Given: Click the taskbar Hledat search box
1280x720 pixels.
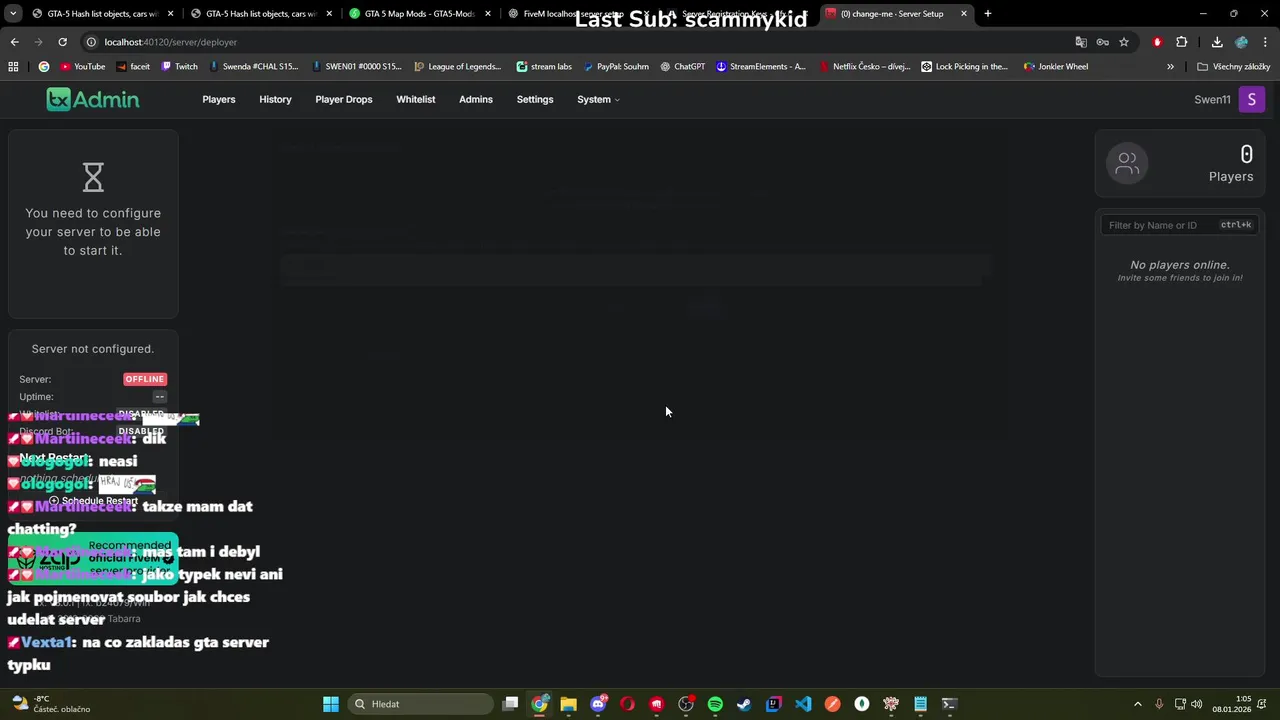Looking at the screenshot, I should click(x=421, y=704).
